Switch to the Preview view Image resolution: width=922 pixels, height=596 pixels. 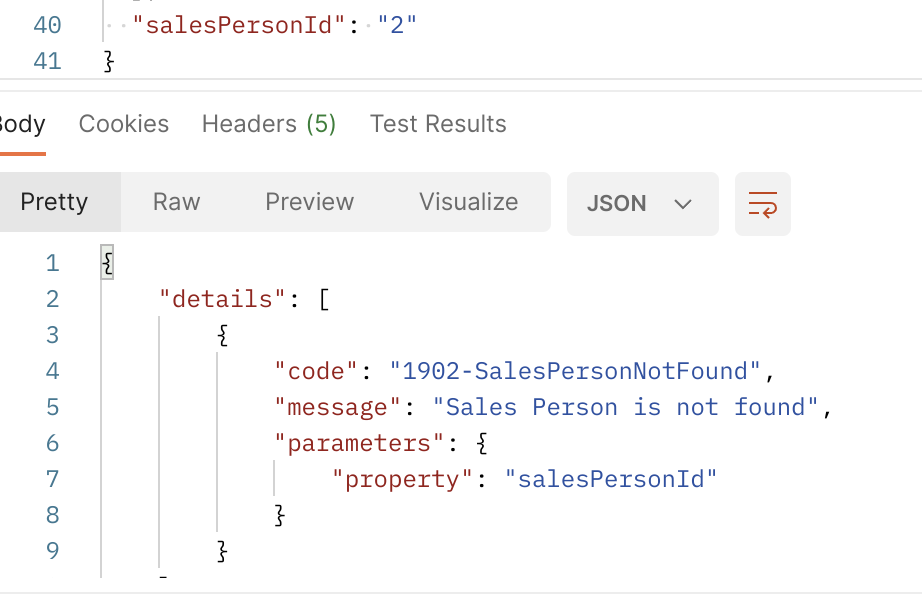[310, 202]
